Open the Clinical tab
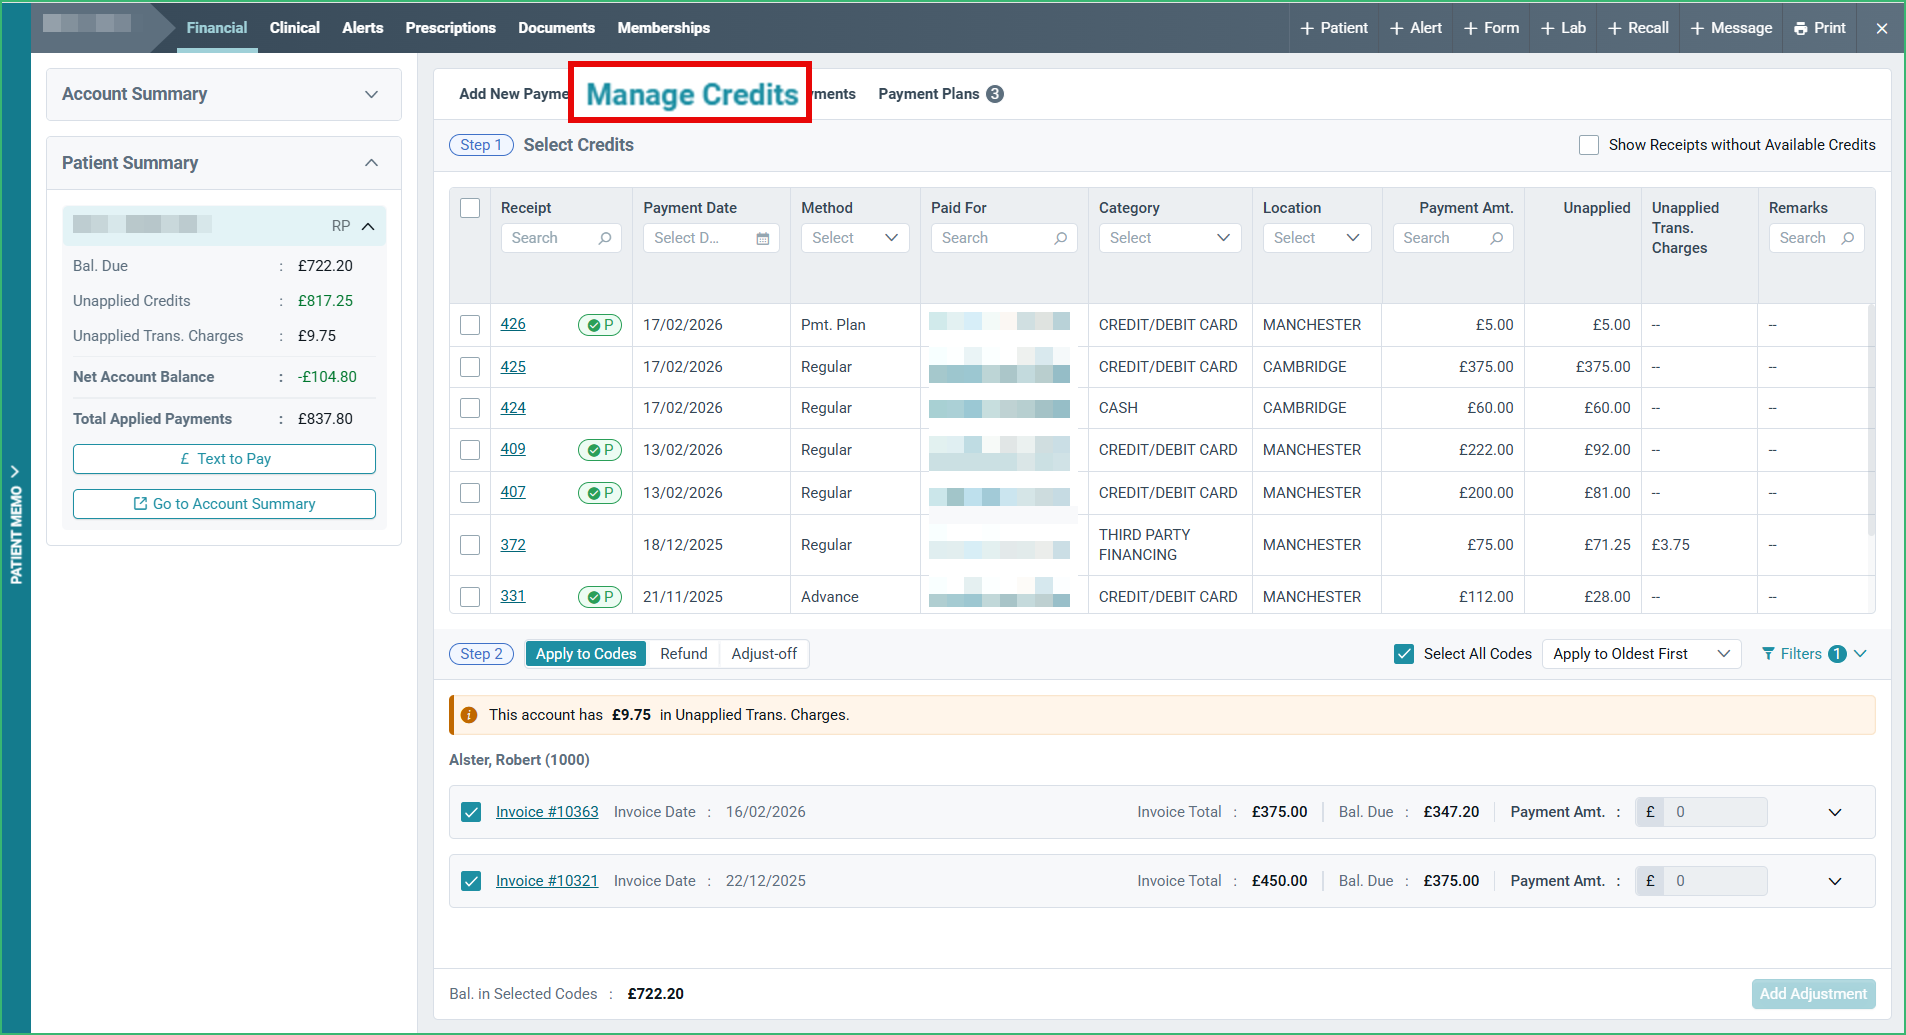 295,28
